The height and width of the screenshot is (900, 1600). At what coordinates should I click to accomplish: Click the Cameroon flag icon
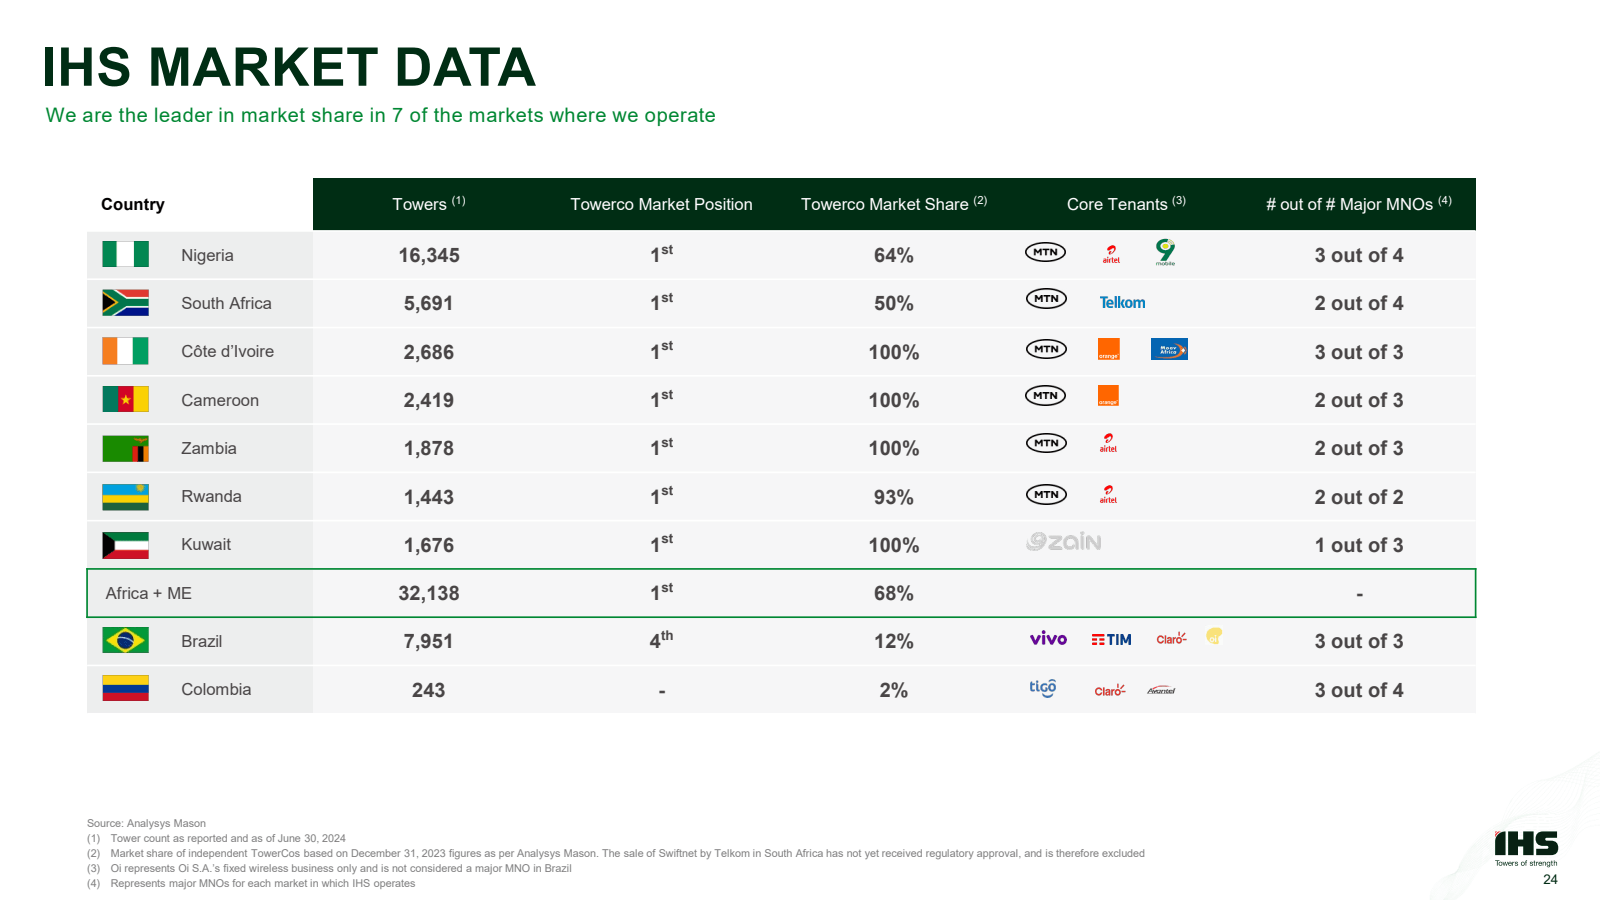coord(125,399)
